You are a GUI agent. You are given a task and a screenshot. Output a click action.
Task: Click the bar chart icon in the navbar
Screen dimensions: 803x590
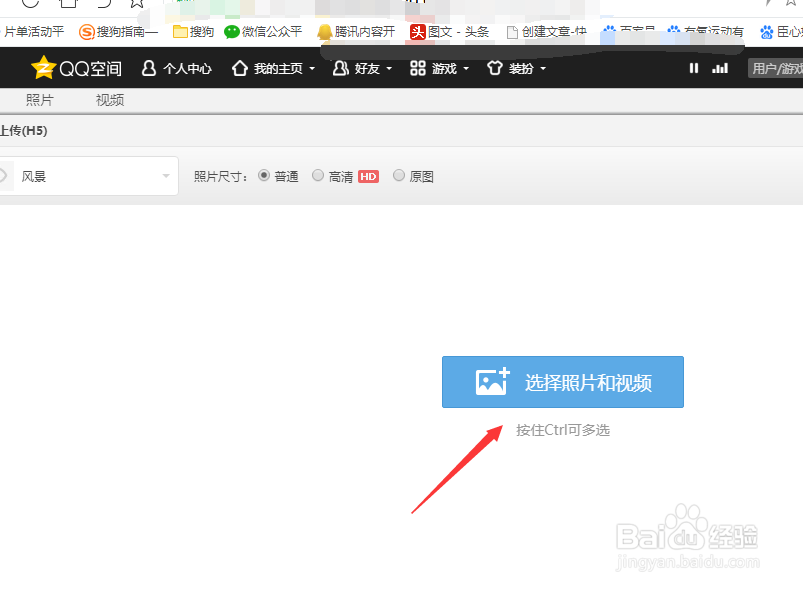(721, 68)
